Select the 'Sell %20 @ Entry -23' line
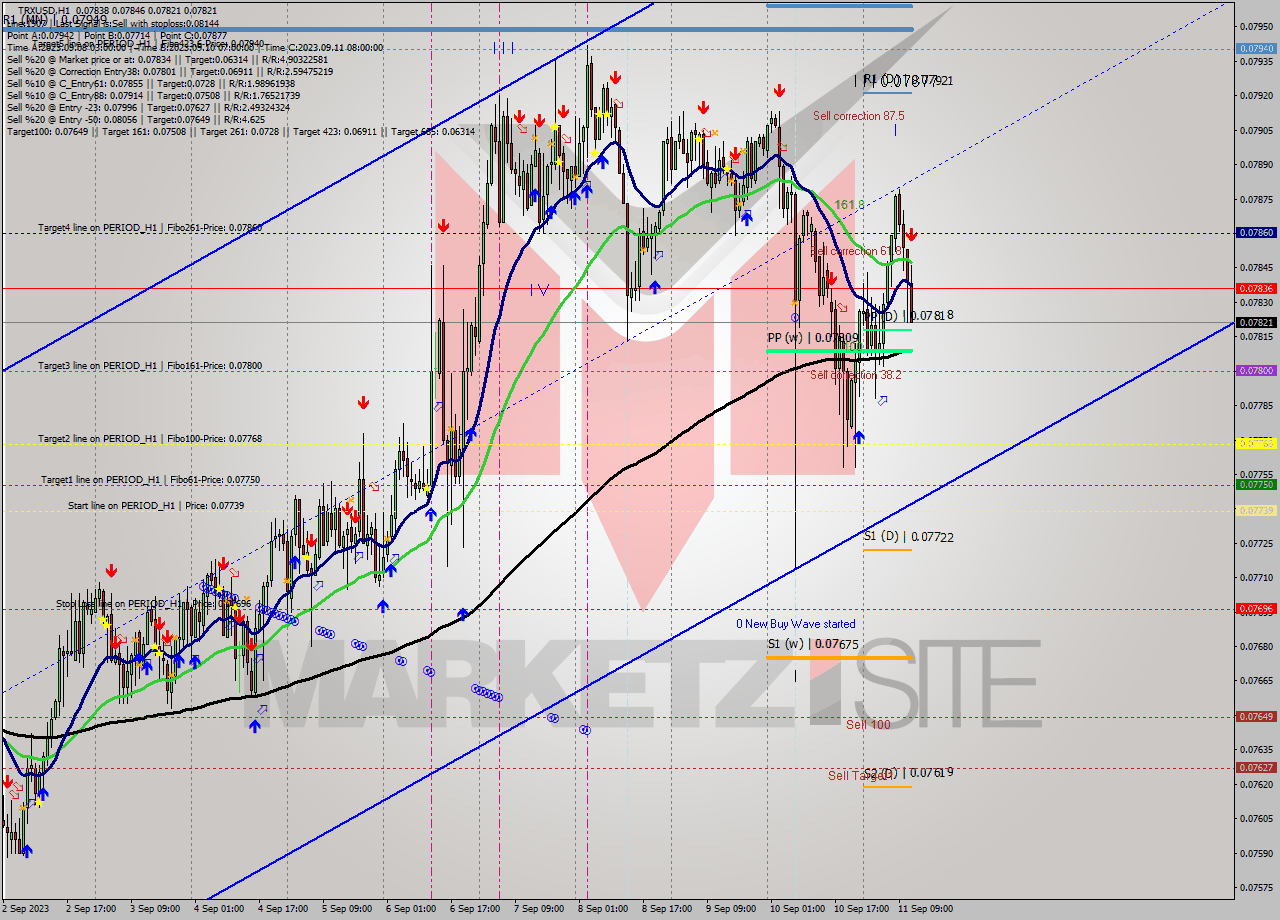 coord(148,108)
